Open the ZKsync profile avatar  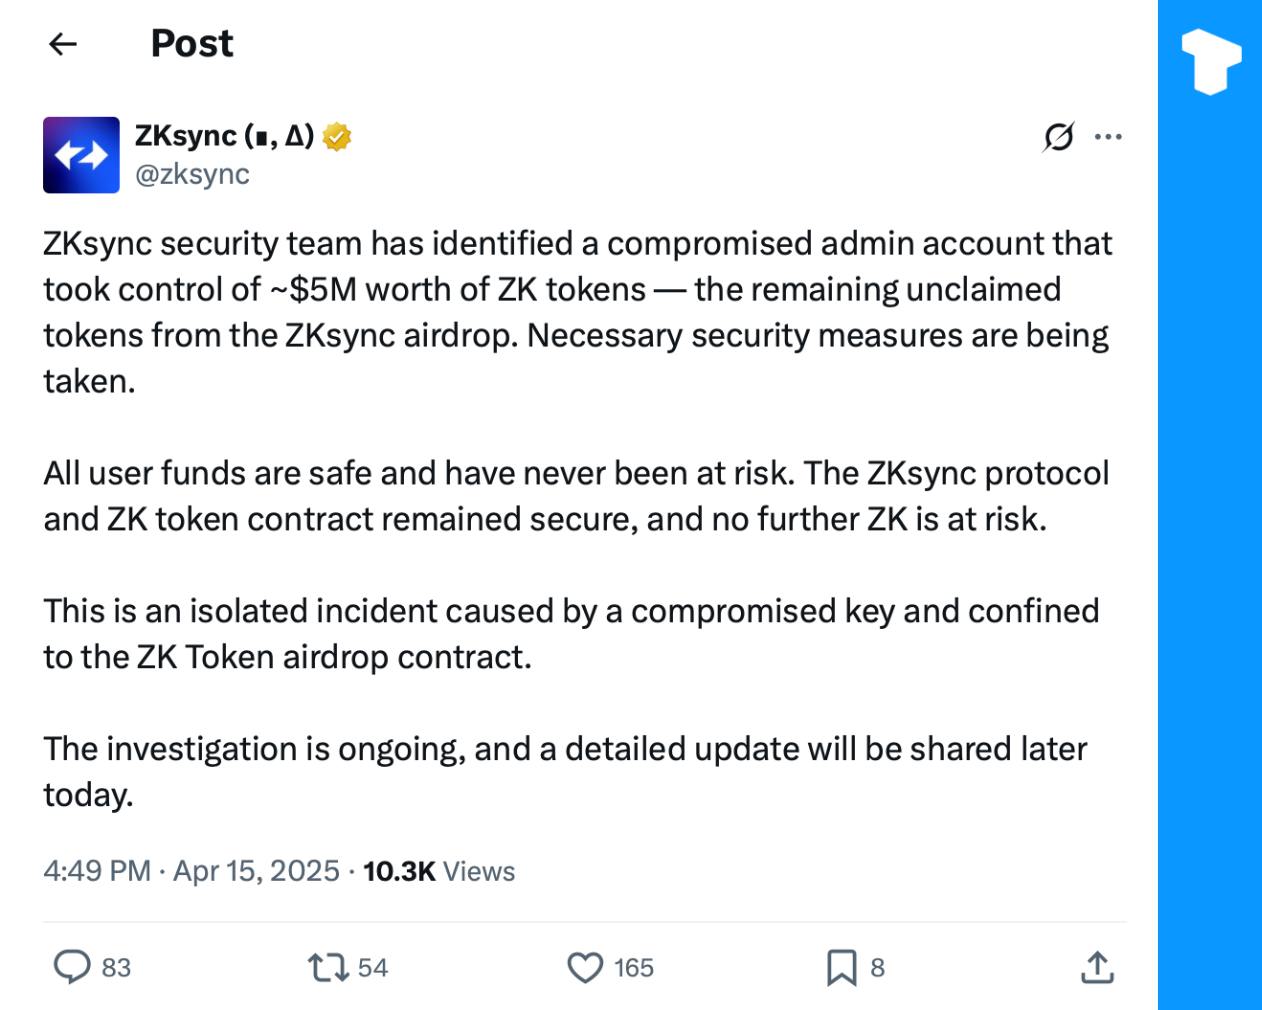pos(81,155)
